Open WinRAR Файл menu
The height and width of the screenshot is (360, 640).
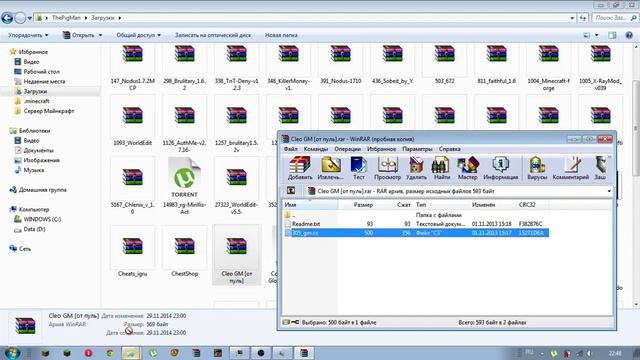coord(291,149)
